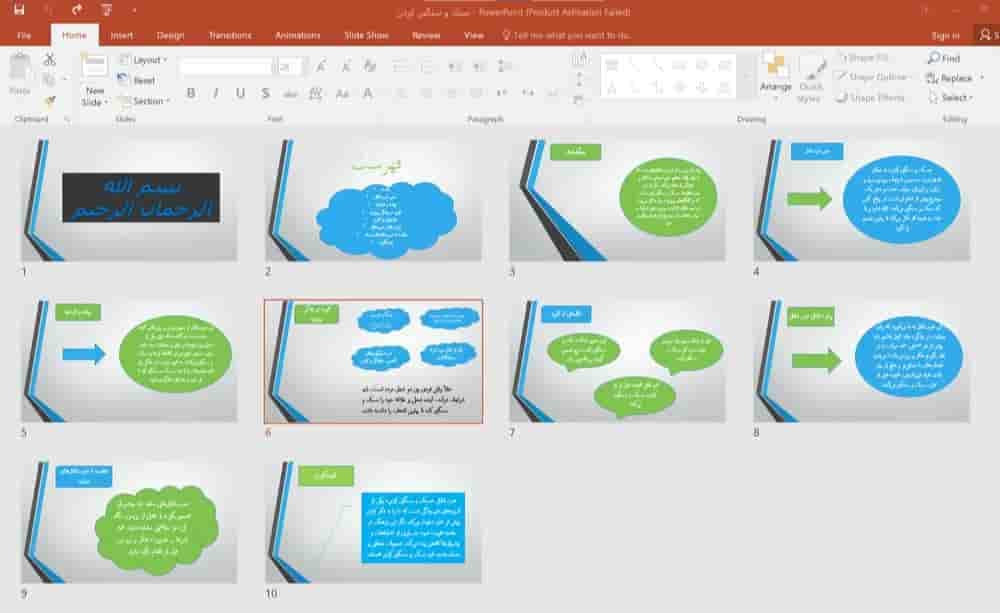Increase the font size with the larger A
The width and height of the screenshot is (1000, 613).
click(x=321, y=66)
